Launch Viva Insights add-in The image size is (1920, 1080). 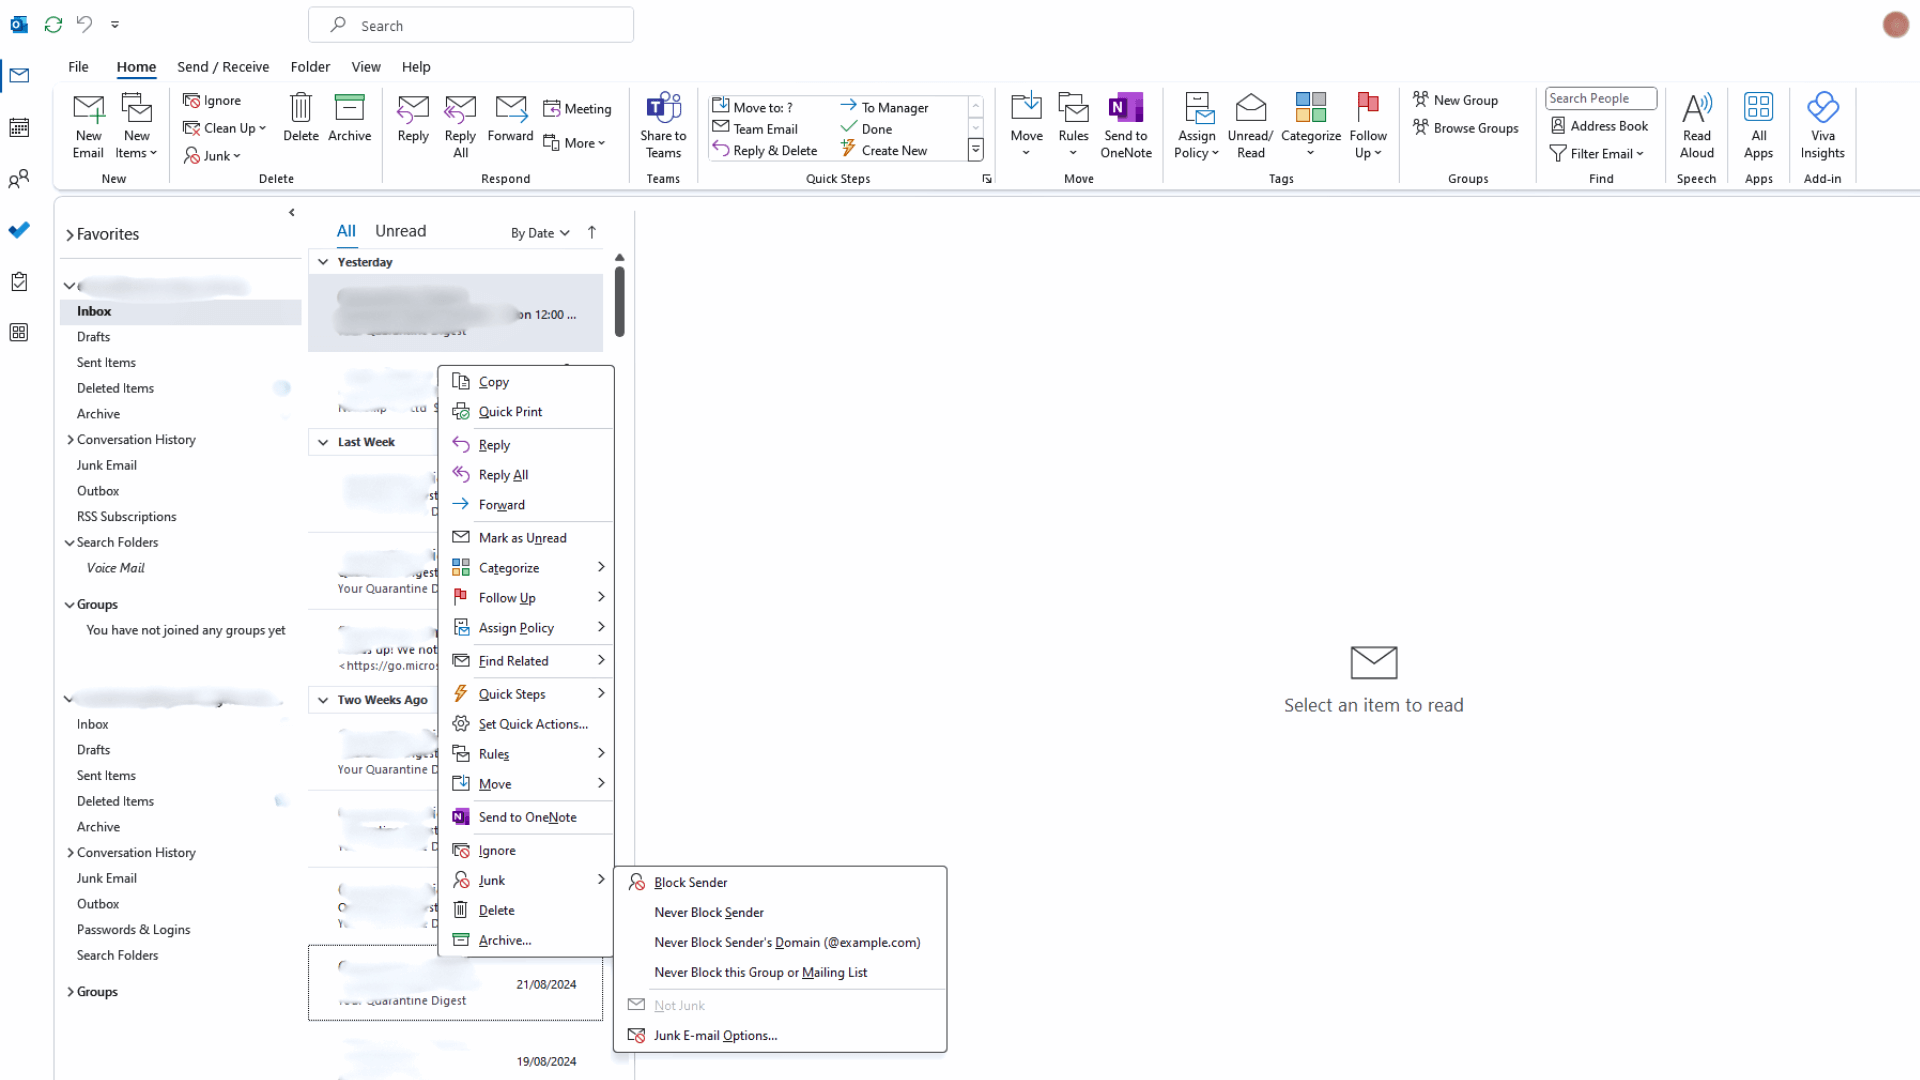(1822, 124)
